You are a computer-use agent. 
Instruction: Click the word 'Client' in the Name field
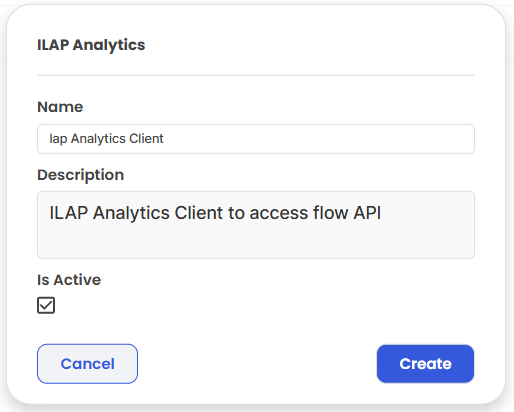pyautogui.click(x=146, y=139)
